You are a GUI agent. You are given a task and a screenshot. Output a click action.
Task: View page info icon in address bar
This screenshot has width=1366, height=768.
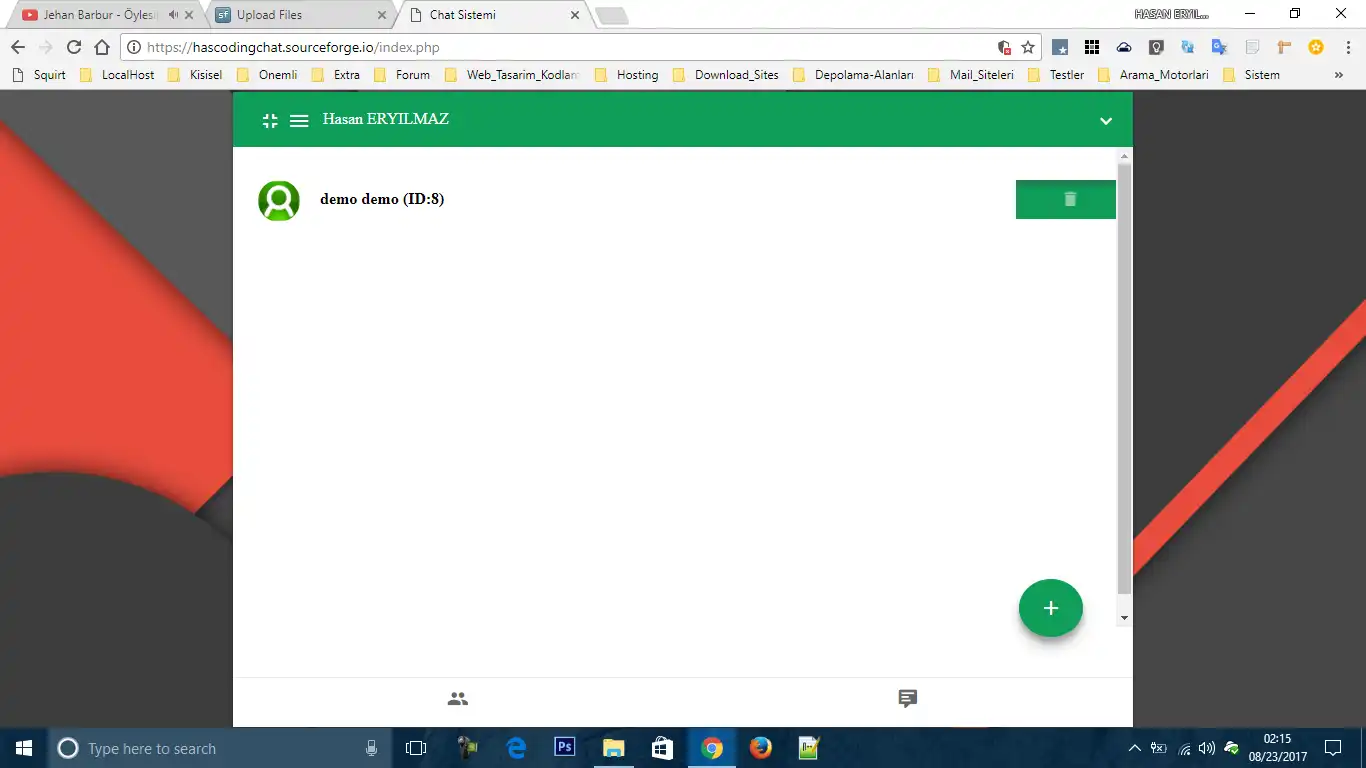pos(134,47)
